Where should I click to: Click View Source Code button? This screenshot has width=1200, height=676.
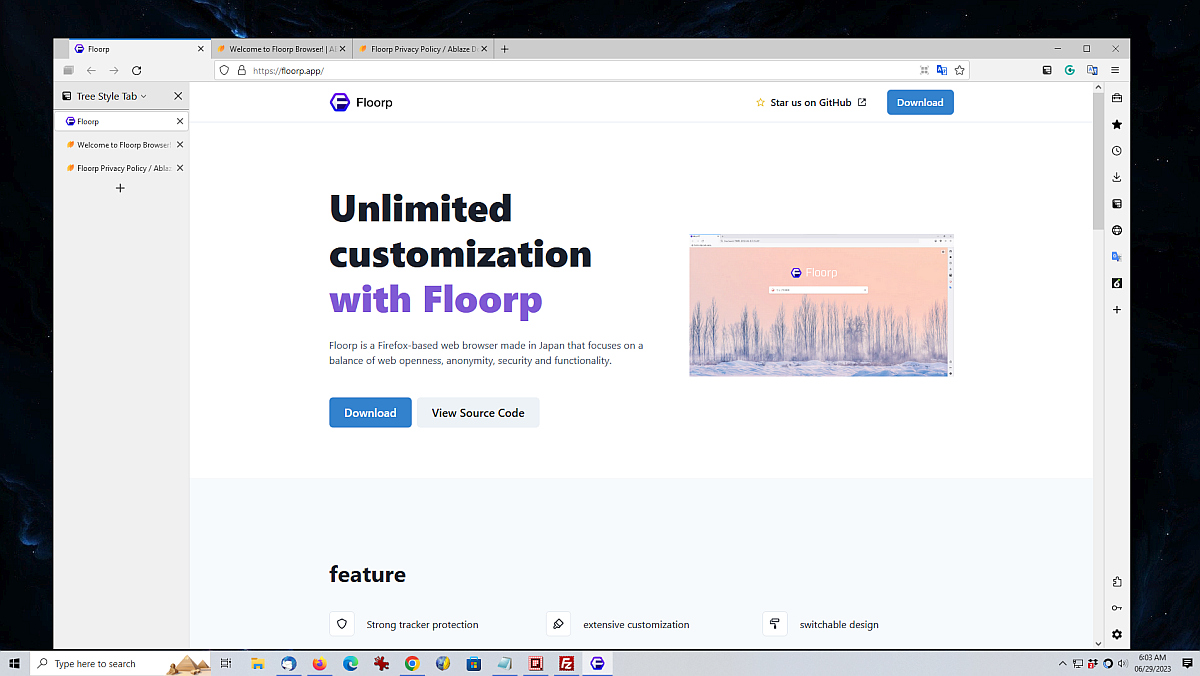(478, 413)
